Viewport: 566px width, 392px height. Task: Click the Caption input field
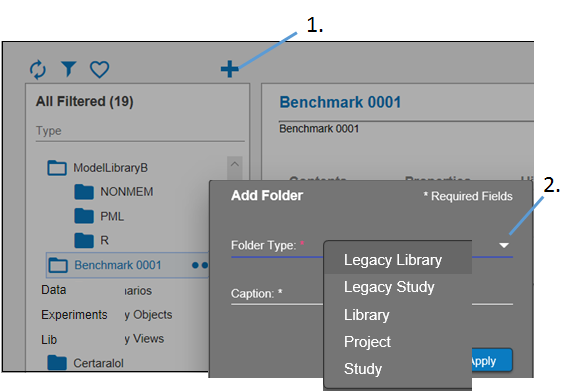(372, 294)
